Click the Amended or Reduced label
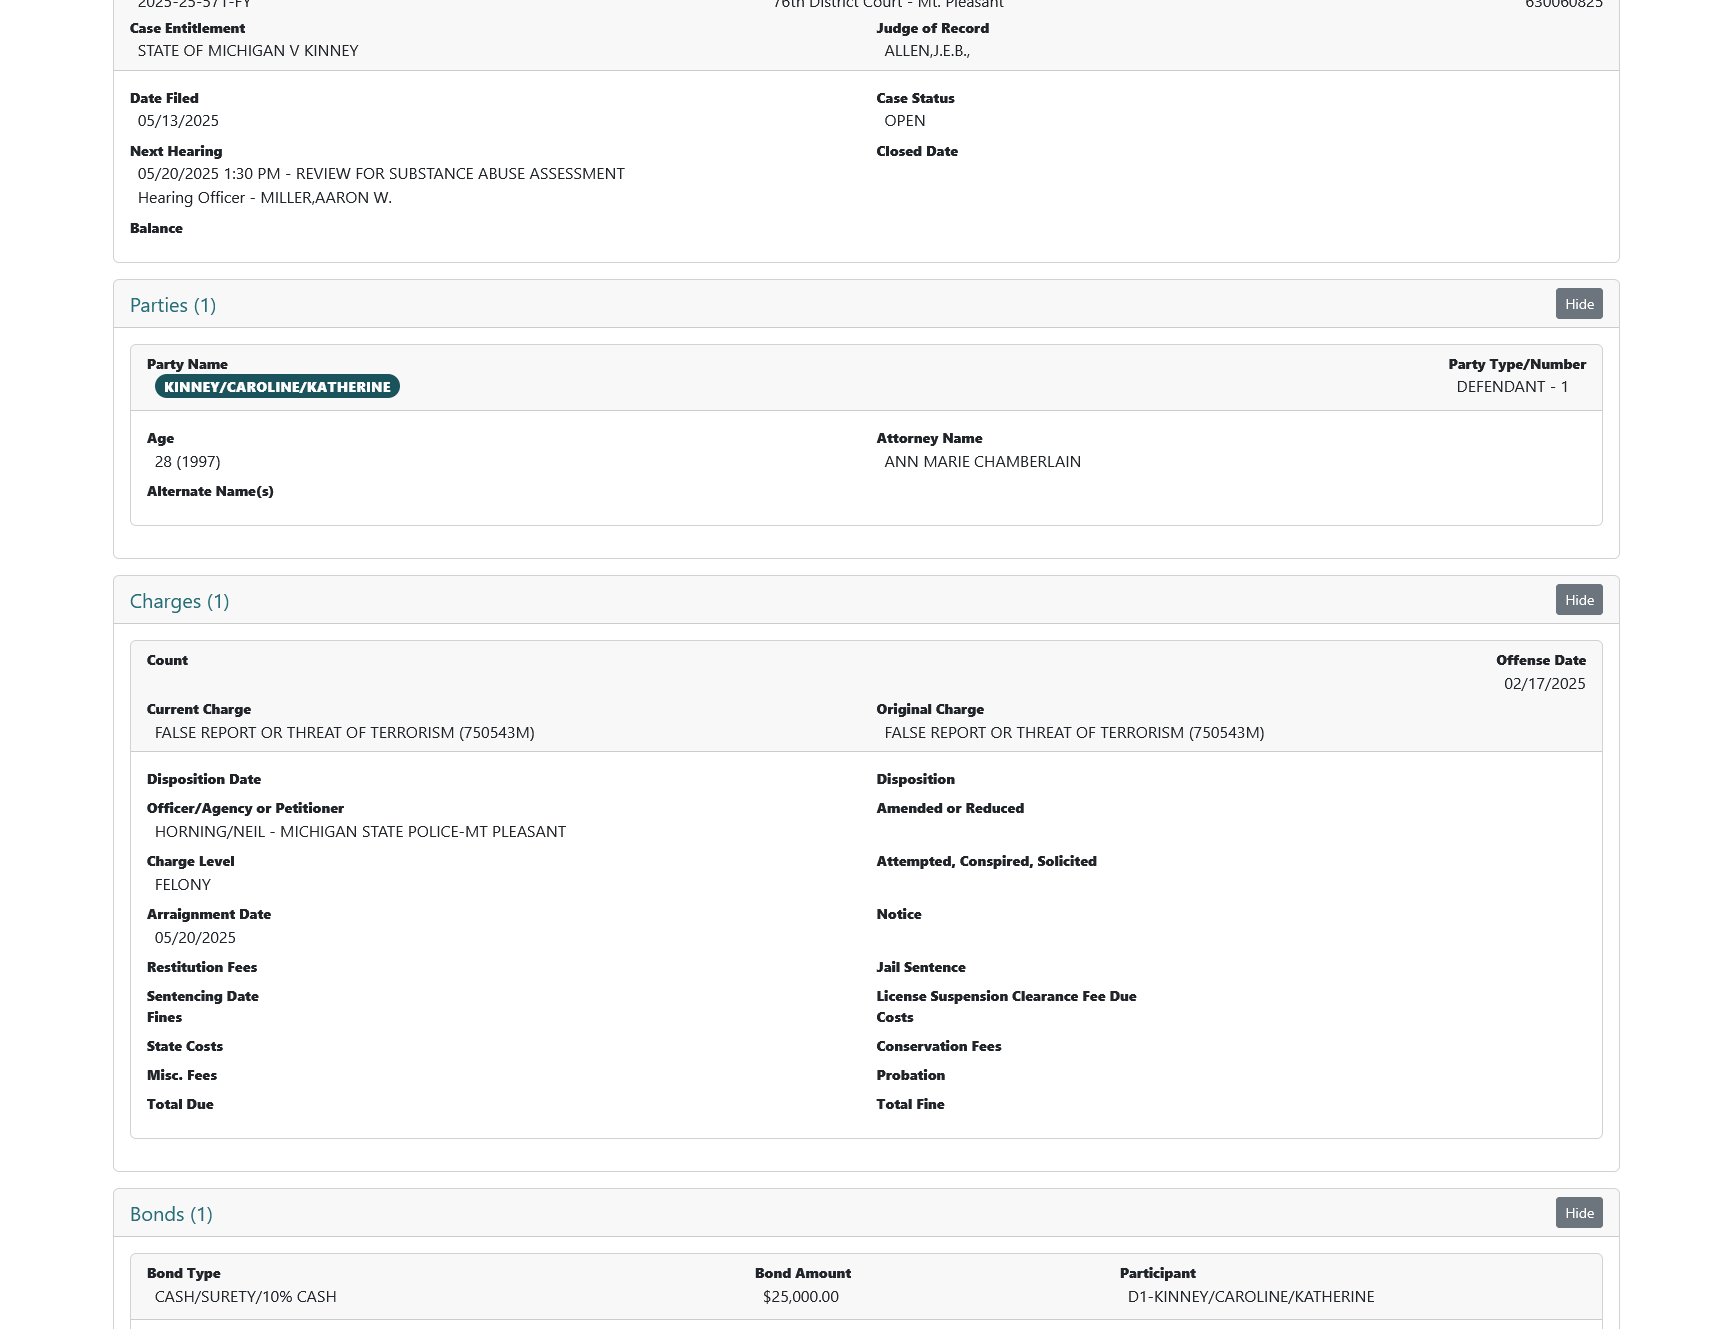This screenshot has width=1726, height=1329. pos(950,809)
